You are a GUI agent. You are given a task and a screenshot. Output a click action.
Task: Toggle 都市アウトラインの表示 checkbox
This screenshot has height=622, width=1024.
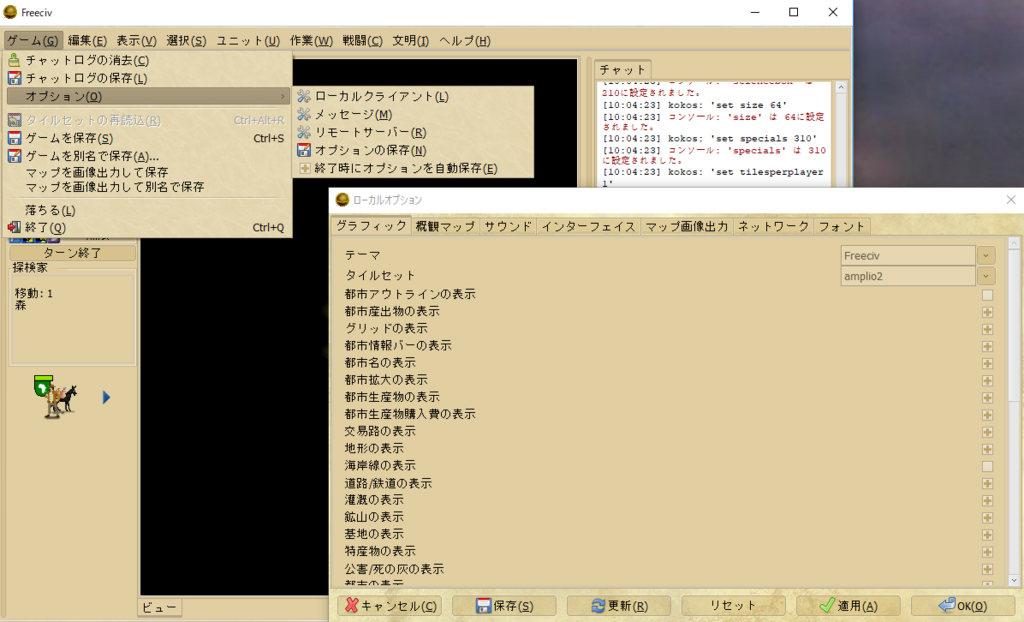(x=987, y=295)
